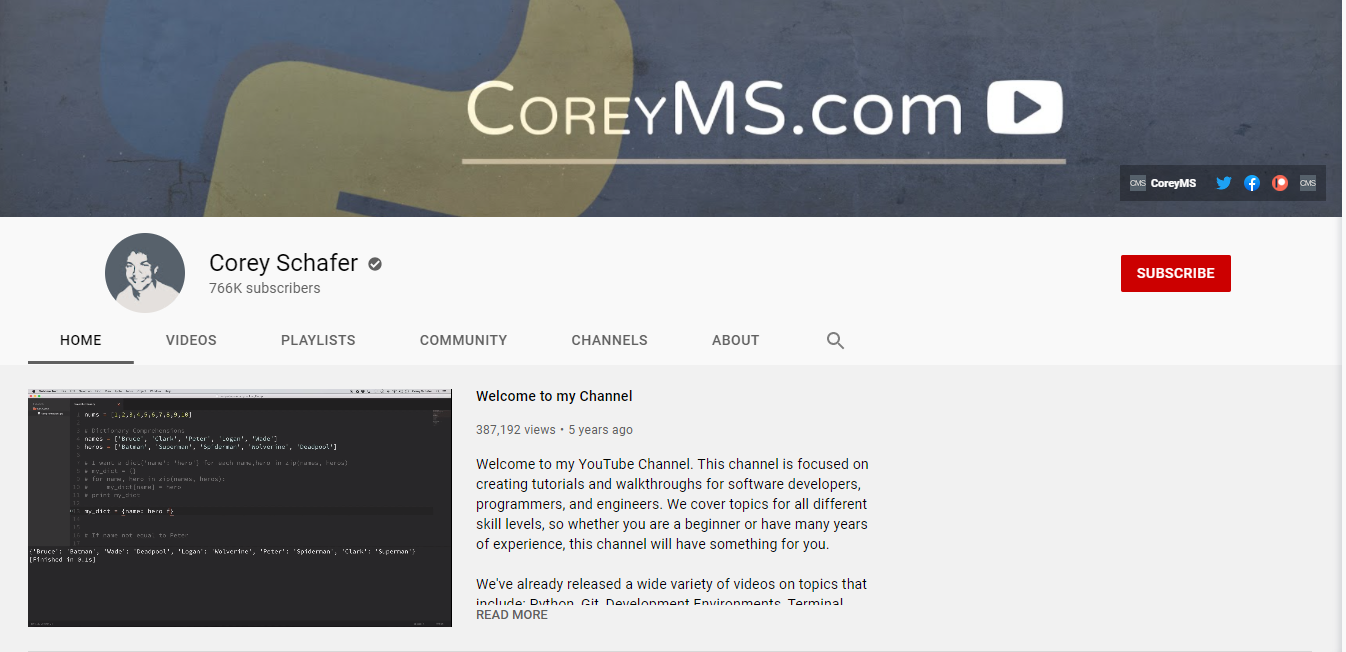The height and width of the screenshot is (652, 1346).
Task: Expand description with Read More
Action: click(512, 615)
